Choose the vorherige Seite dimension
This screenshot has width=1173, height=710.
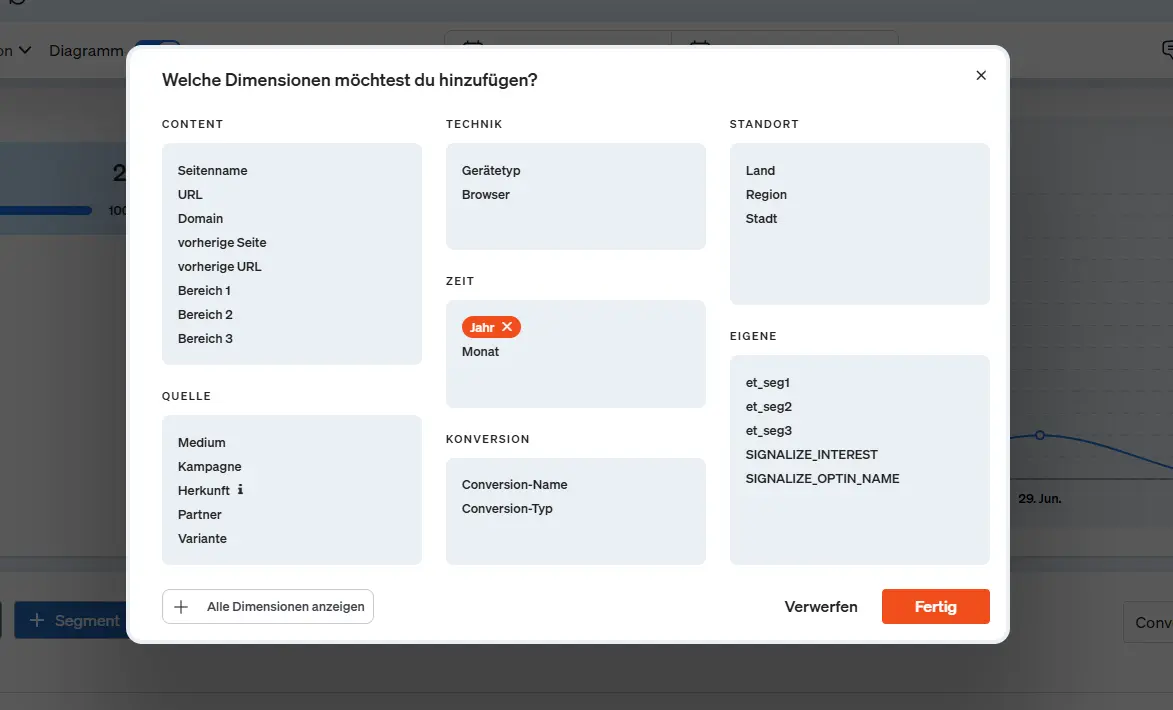tap(222, 242)
